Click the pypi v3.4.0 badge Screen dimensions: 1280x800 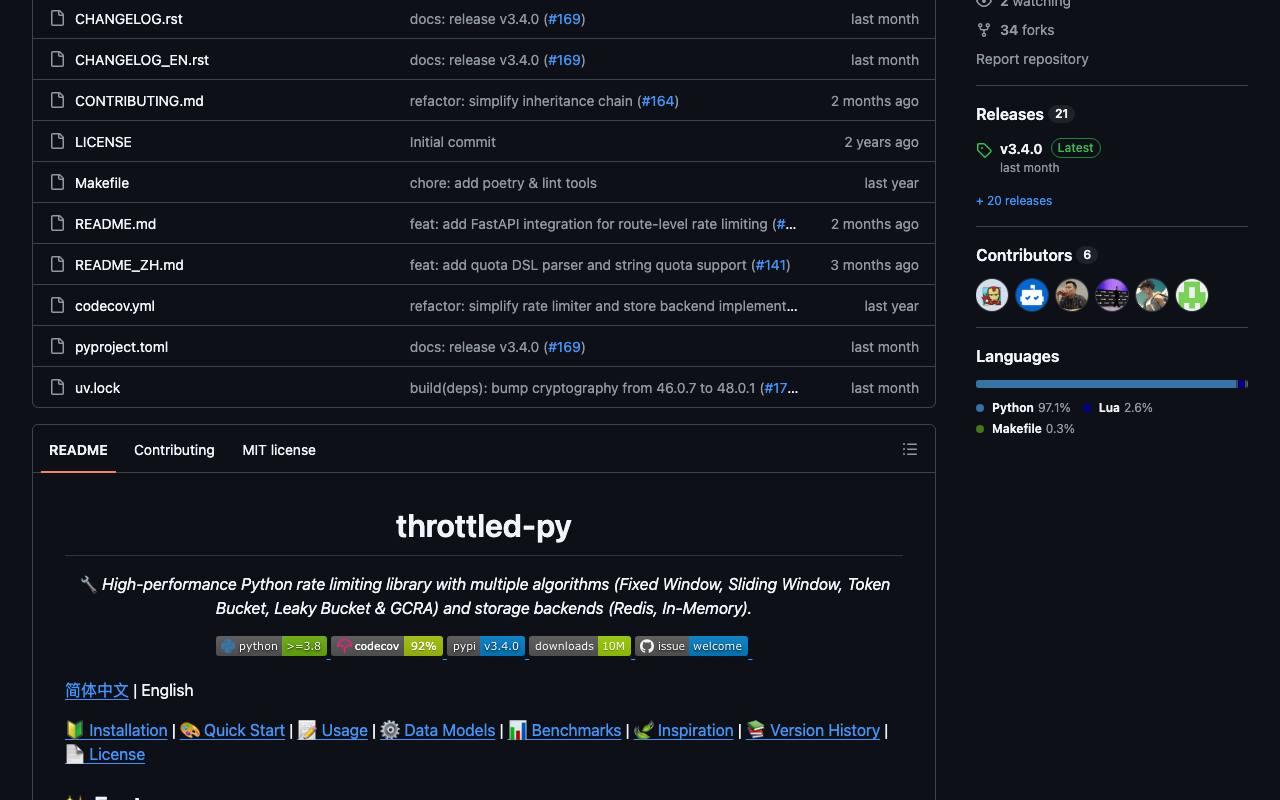pyautogui.click(x=486, y=646)
